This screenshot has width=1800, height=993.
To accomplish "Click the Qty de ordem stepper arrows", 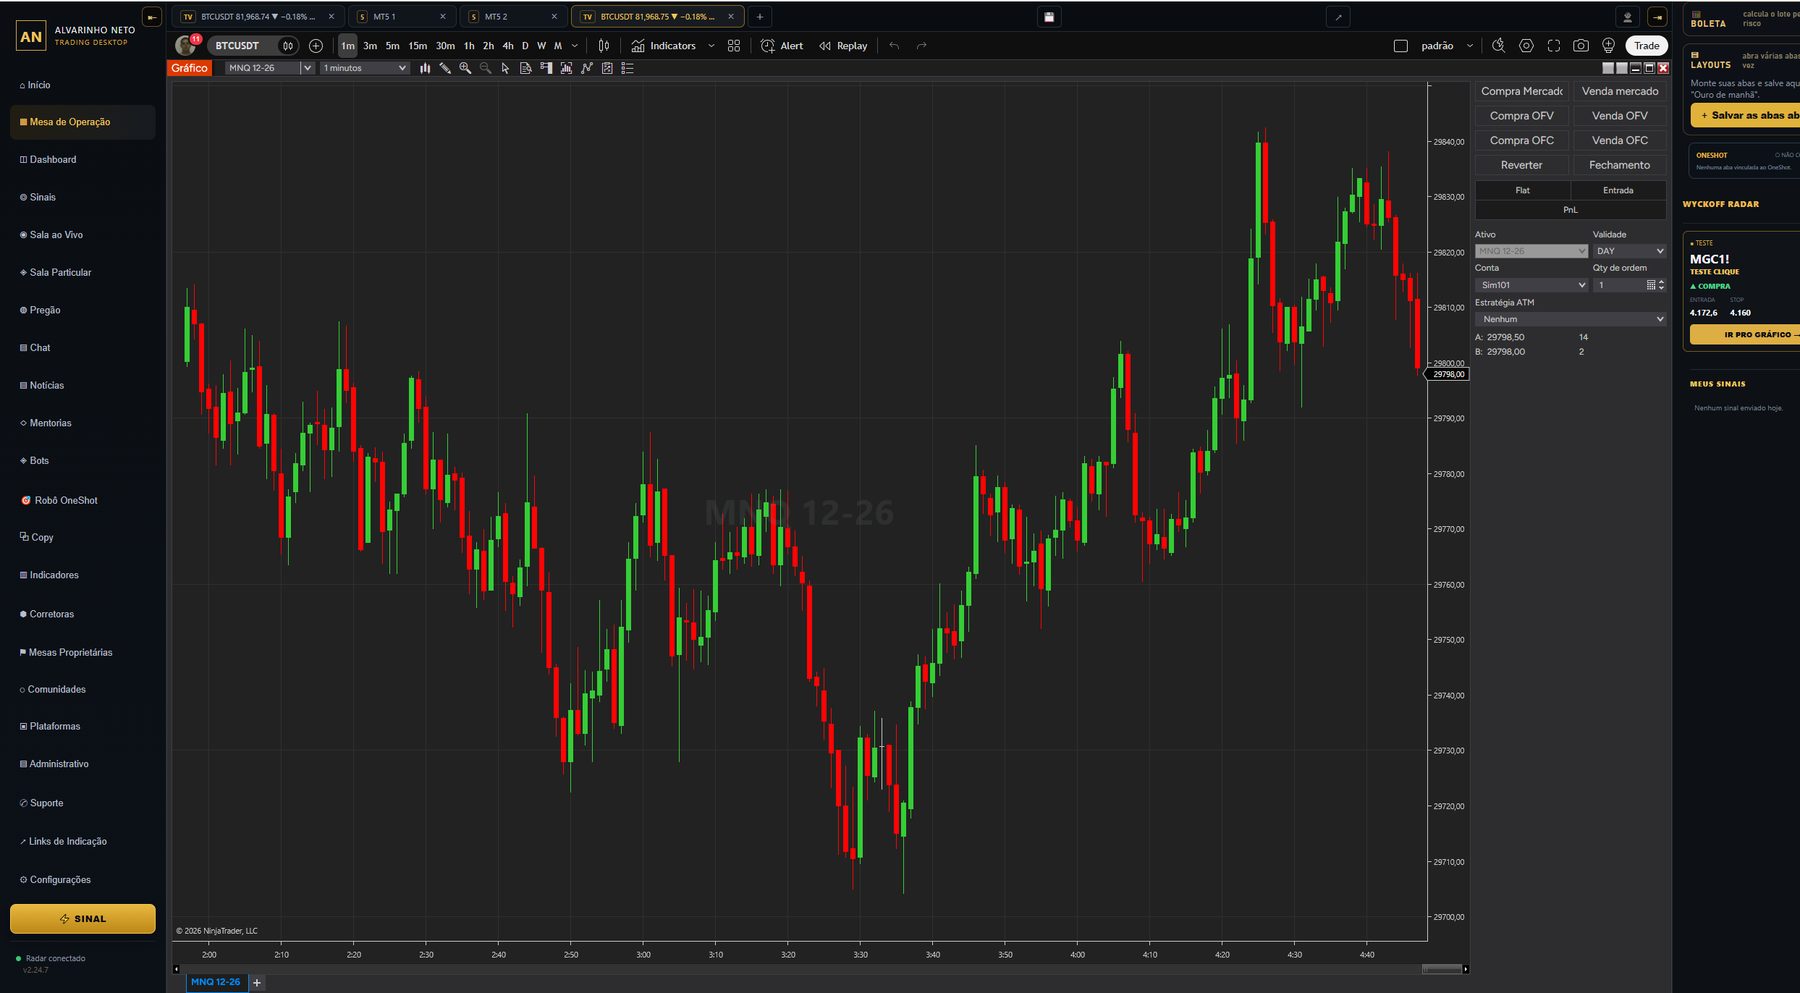I will click(1662, 285).
